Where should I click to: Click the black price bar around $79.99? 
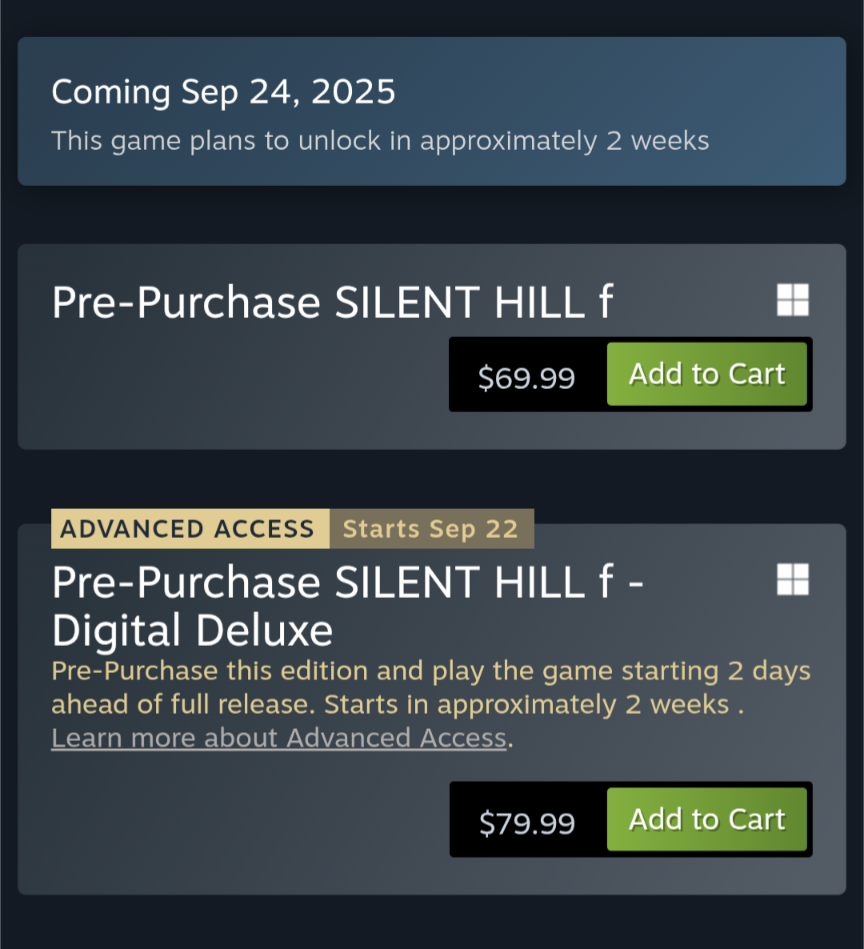click(630, 819)
